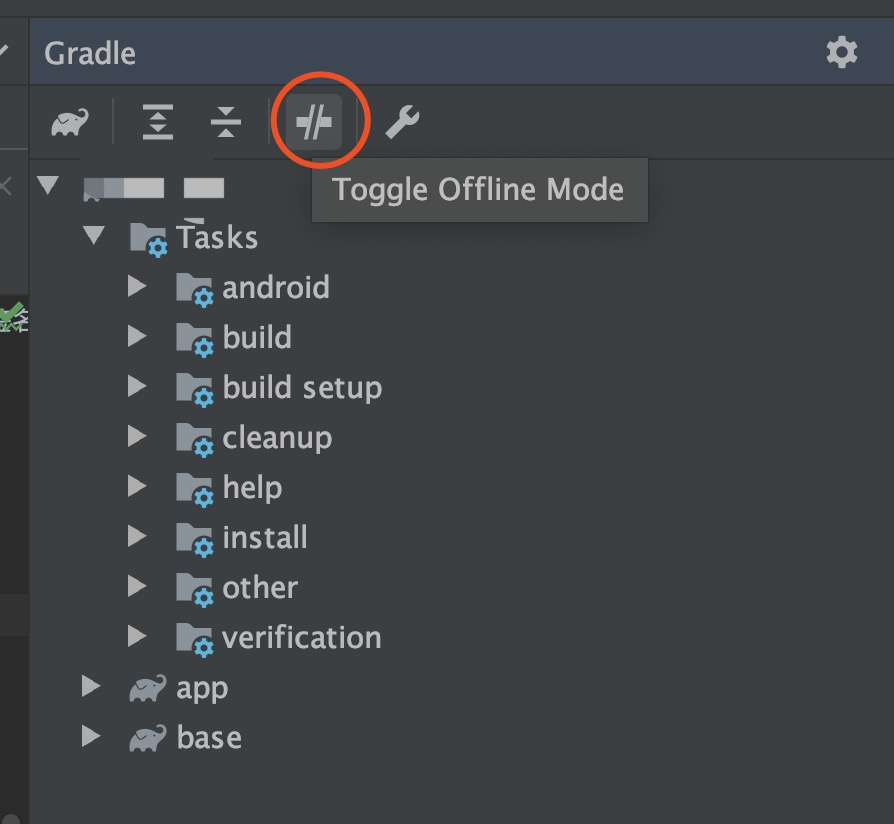Select the Tasks folder icon
Image resolution: width=894 pixels, height=824 pixels.
[149, 240]
